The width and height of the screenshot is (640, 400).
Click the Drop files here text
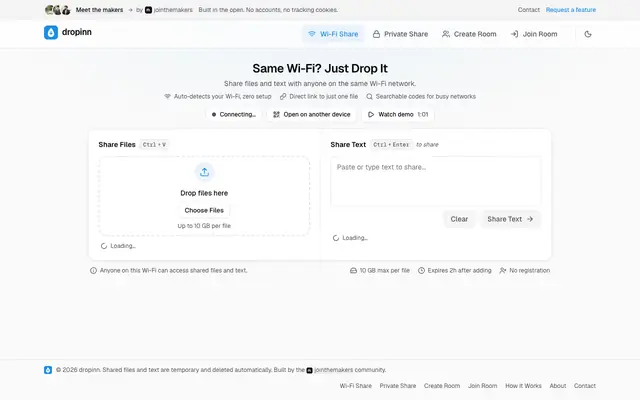click(x=204, y=193)
